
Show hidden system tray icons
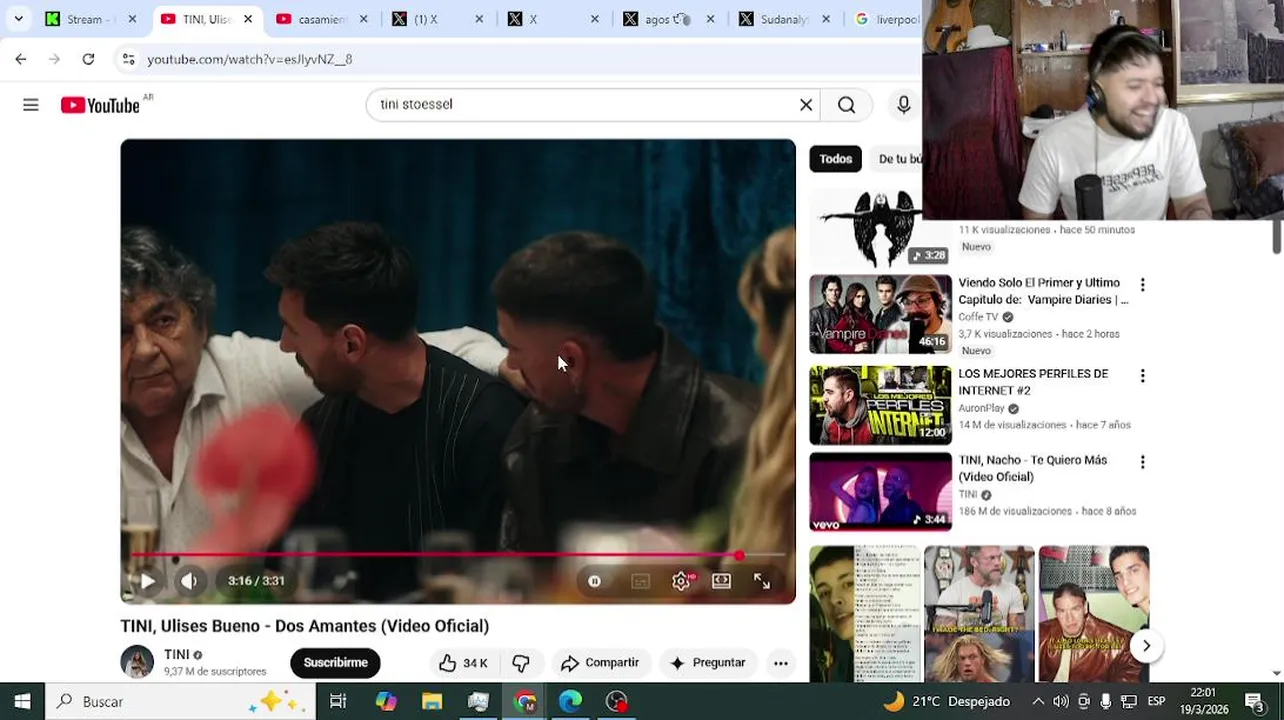click(1038, 701)
